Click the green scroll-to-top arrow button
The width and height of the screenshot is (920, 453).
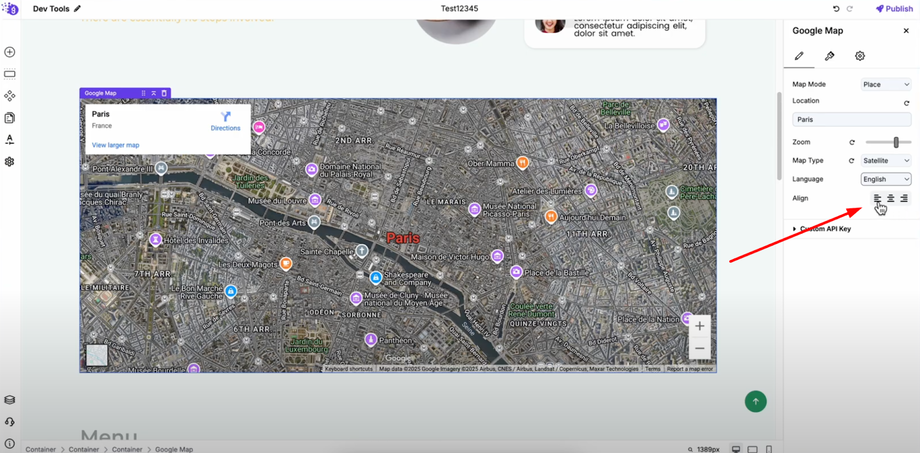point(756,401)
